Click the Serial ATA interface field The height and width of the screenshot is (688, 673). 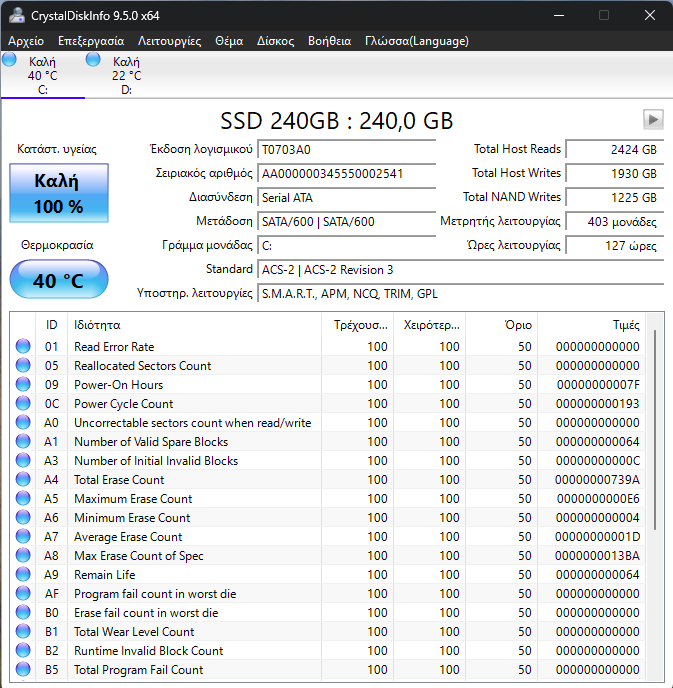(x=347, y=197)
